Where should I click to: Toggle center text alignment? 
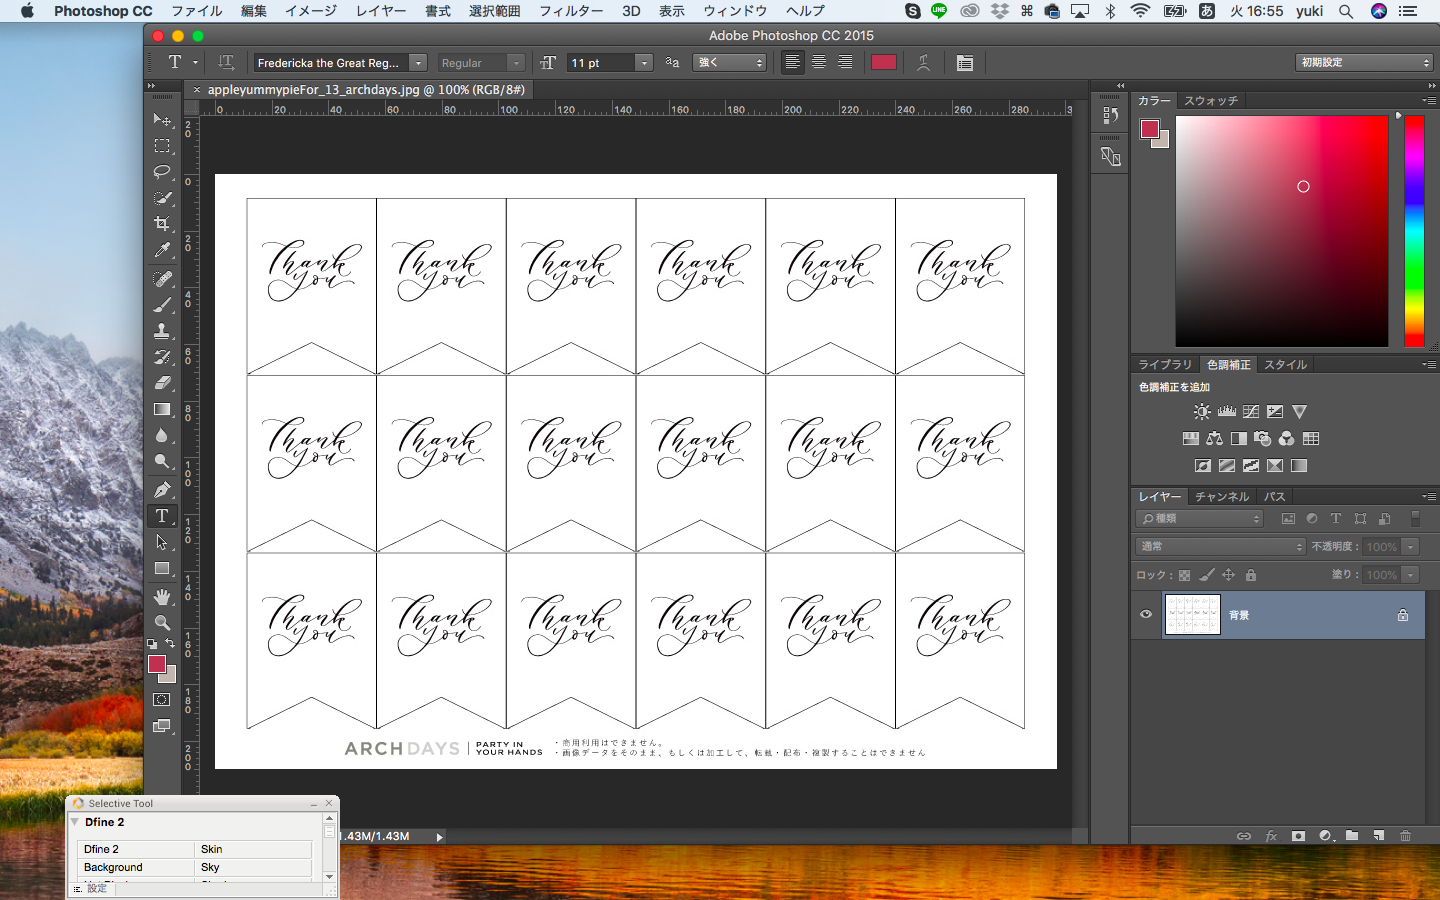click(819, 63)
